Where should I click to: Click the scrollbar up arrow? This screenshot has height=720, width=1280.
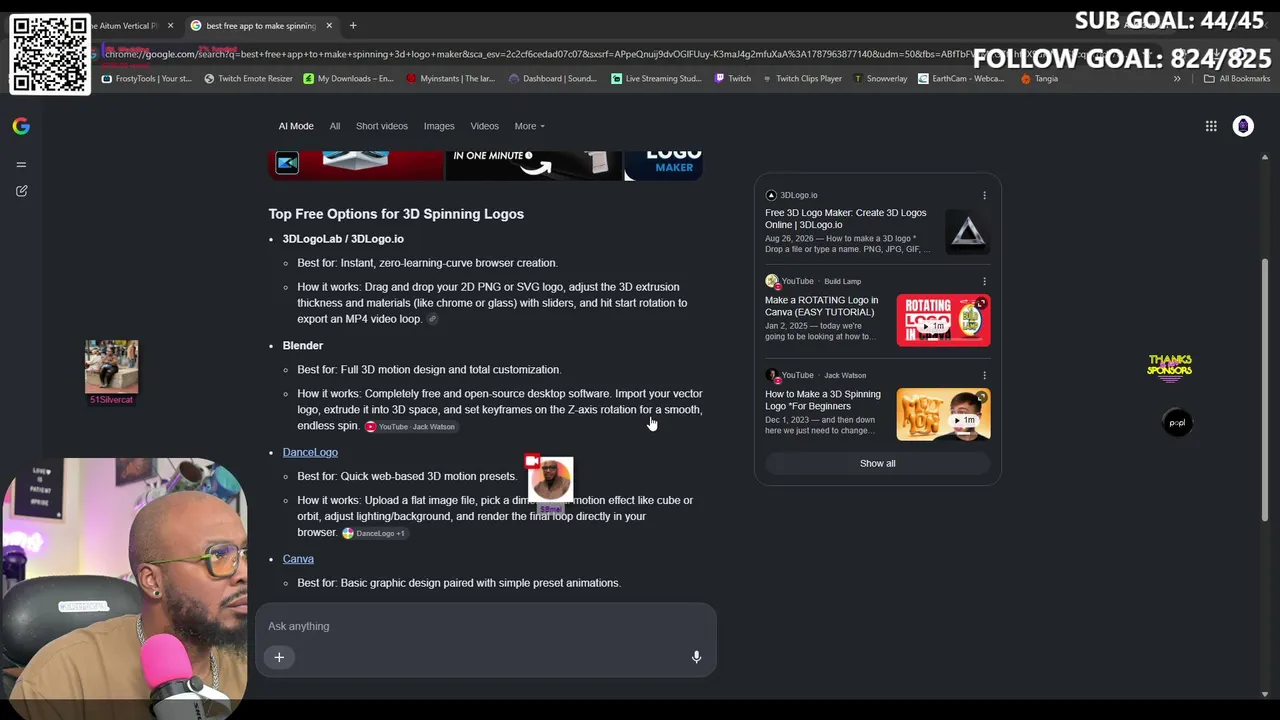[x=1265, y=157]
